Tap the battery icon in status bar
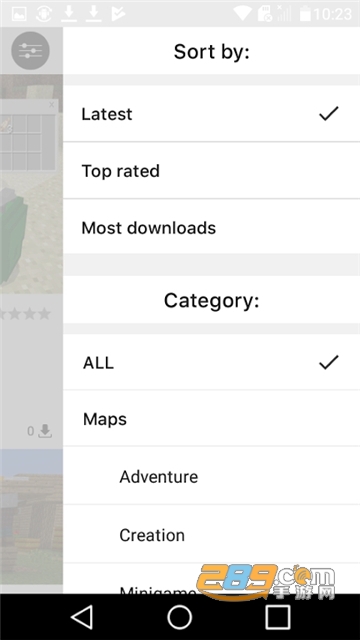 pyautogui.click(x=305, y=14)
